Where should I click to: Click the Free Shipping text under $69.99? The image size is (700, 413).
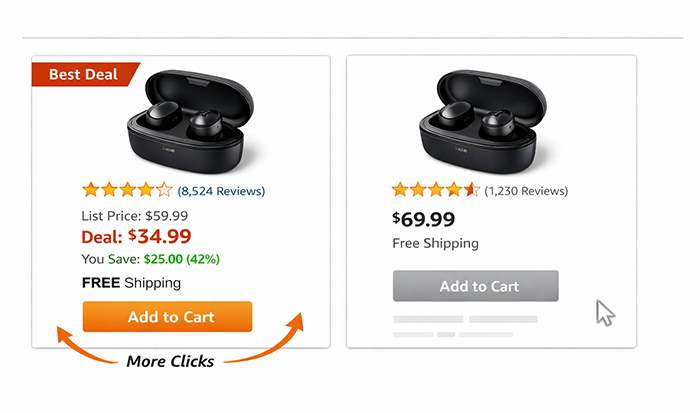(435, 243)
